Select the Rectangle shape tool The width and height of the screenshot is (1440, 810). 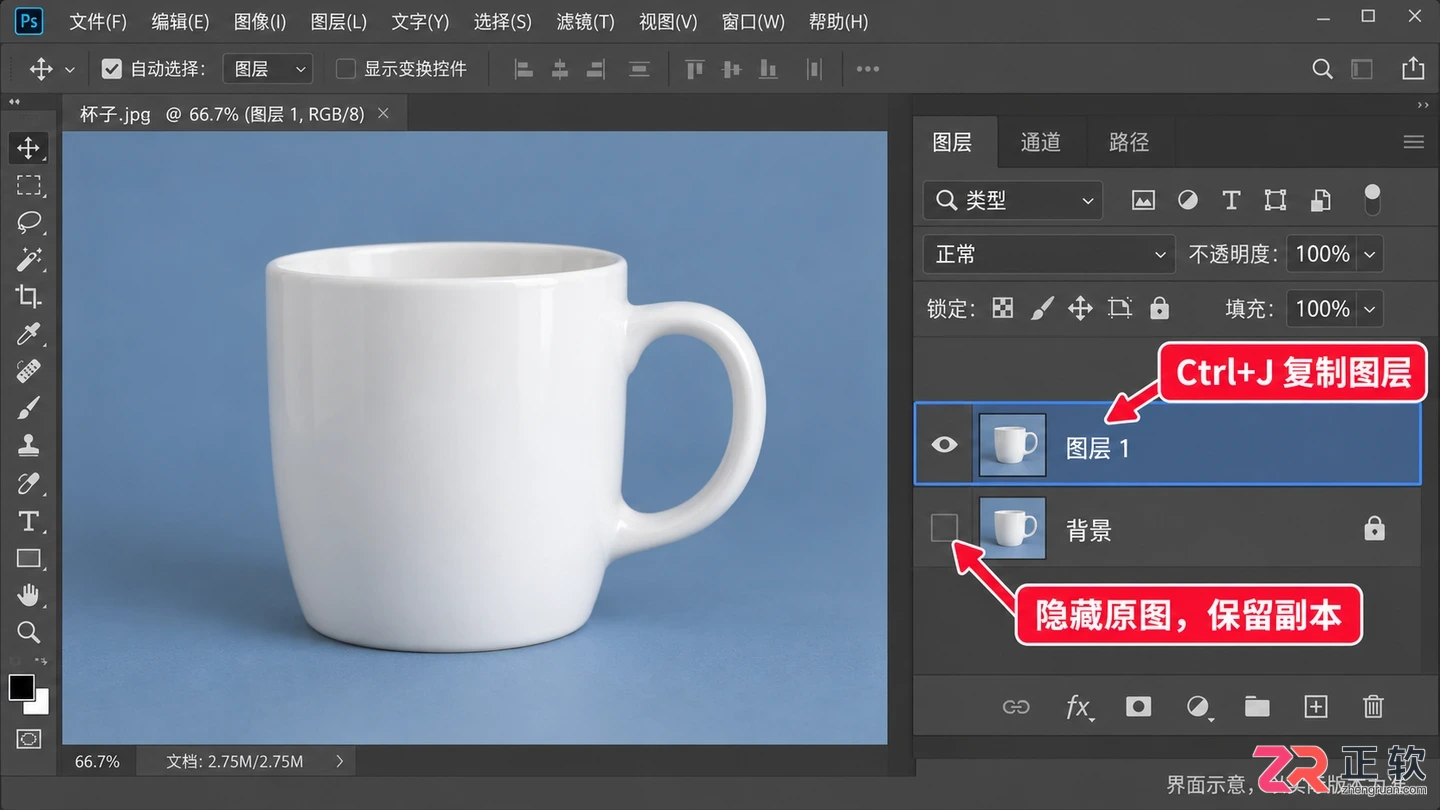click(28, 558)
